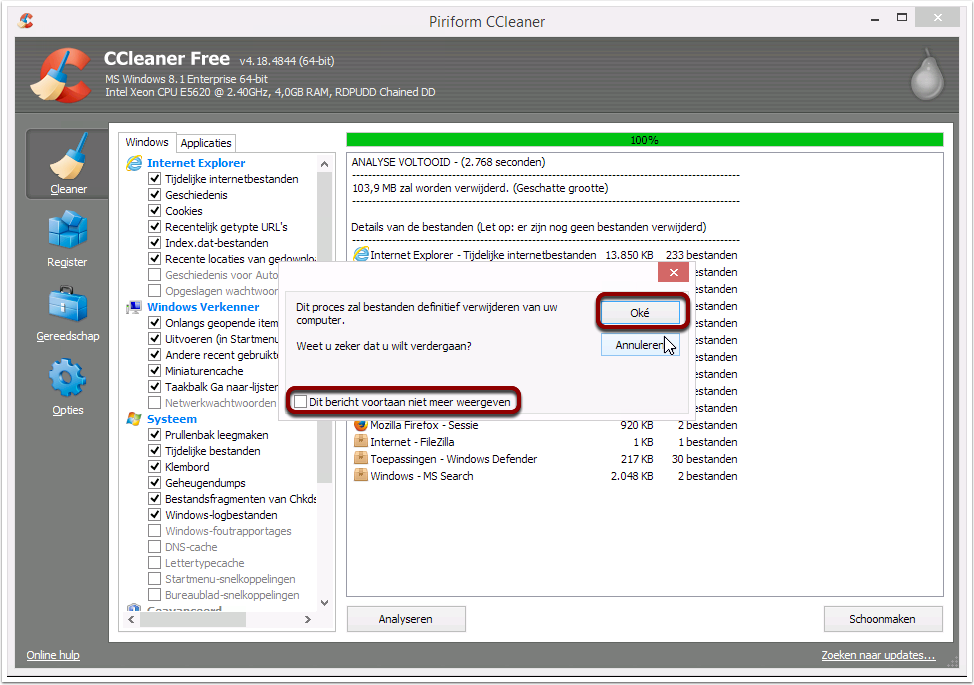Image resolution: width=974 pixels, height=685 pixels.
Task: Click the Windows Verkenner category icon
Action: [x=134, y=307]
